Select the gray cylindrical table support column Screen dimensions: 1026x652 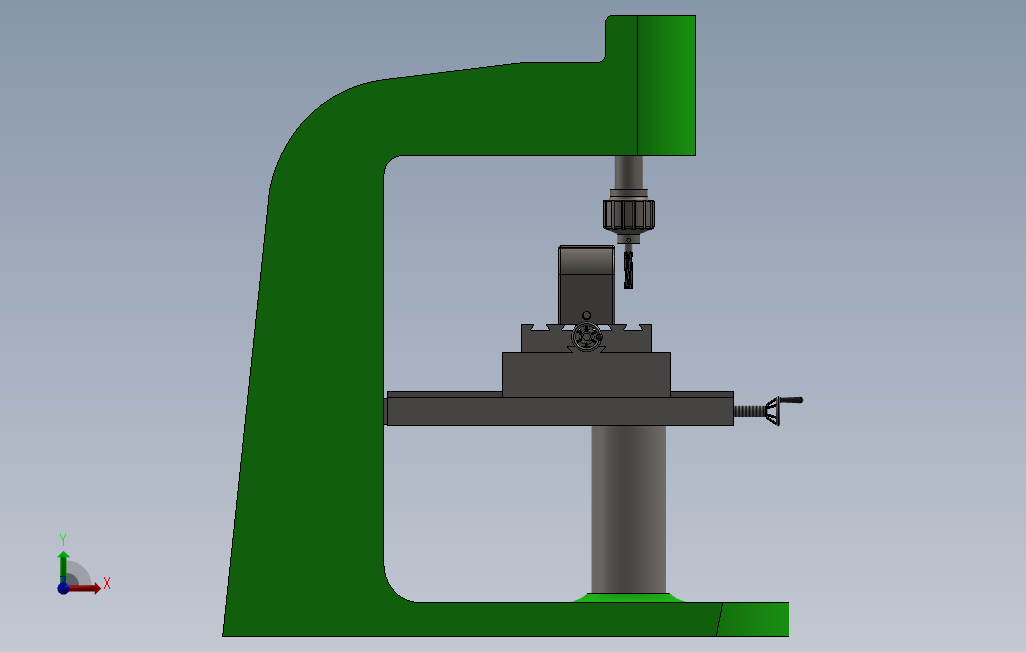(629, 509)
